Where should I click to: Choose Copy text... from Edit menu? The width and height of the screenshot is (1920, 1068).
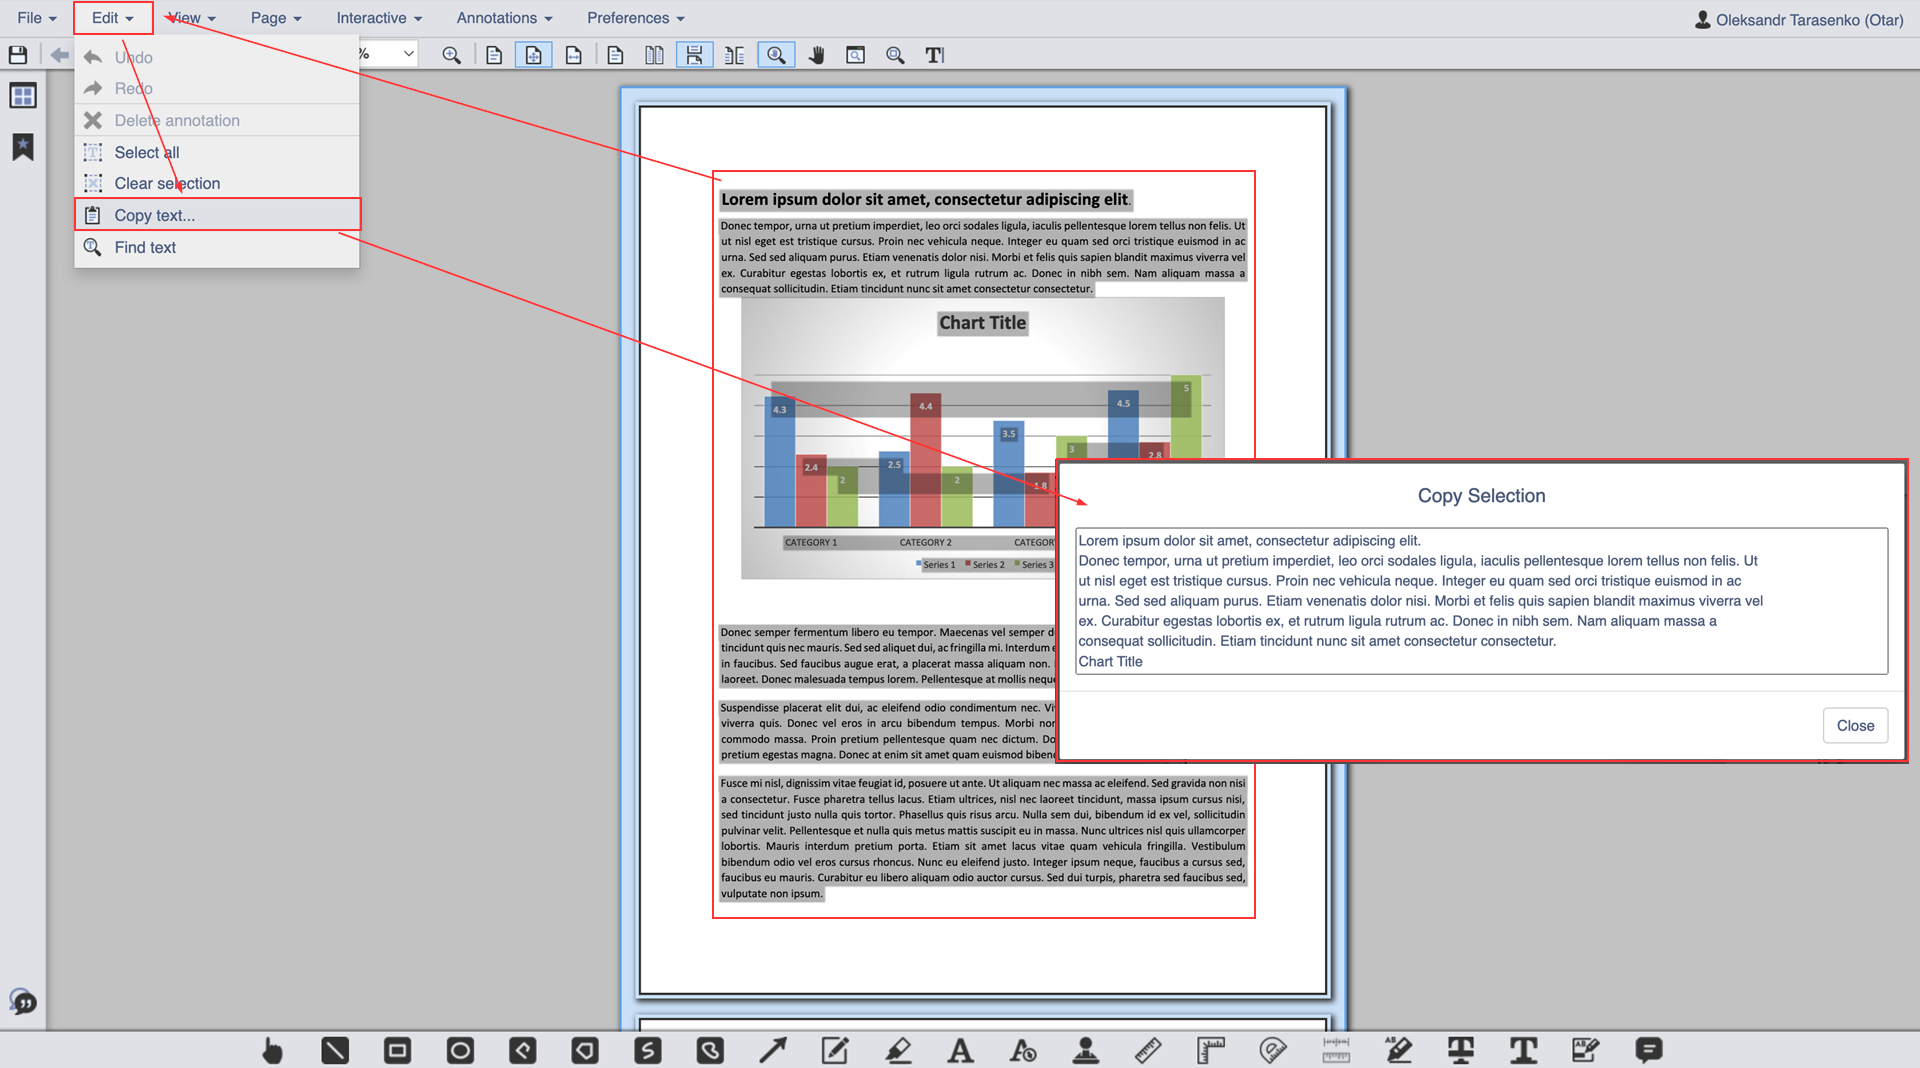(154, 215)
